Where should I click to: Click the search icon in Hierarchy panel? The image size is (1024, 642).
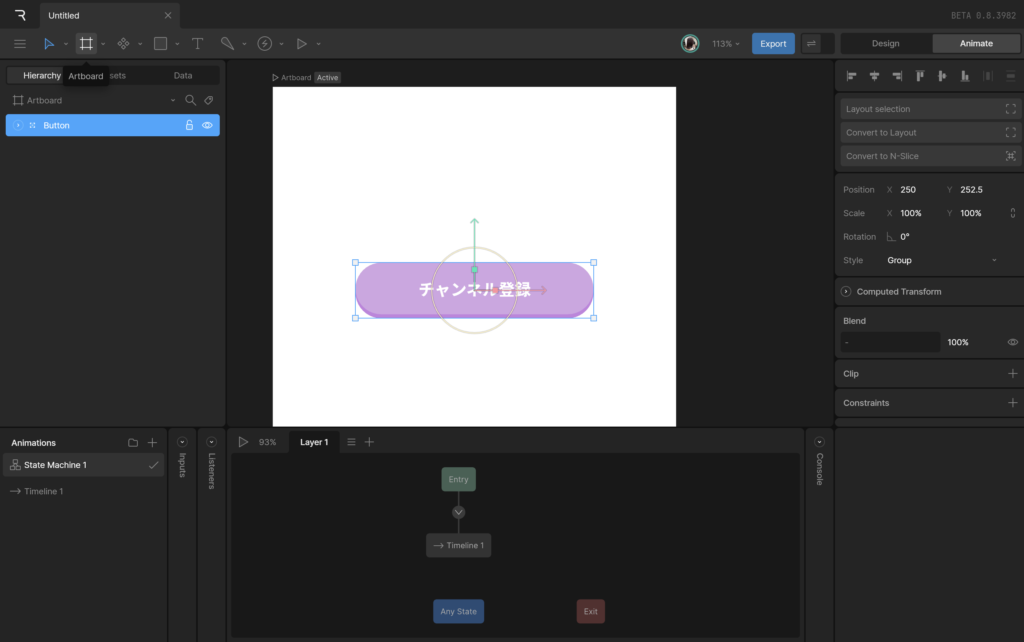pos(190,101)
